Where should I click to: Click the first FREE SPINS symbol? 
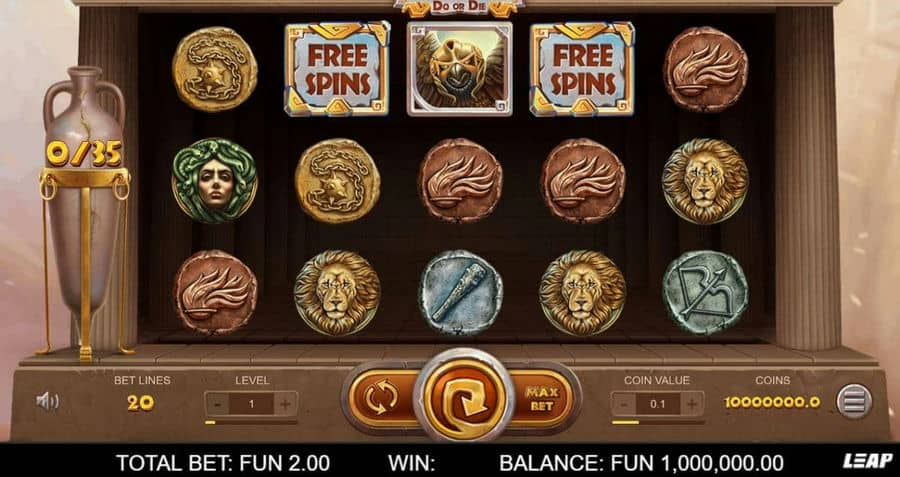pos(337,69)
